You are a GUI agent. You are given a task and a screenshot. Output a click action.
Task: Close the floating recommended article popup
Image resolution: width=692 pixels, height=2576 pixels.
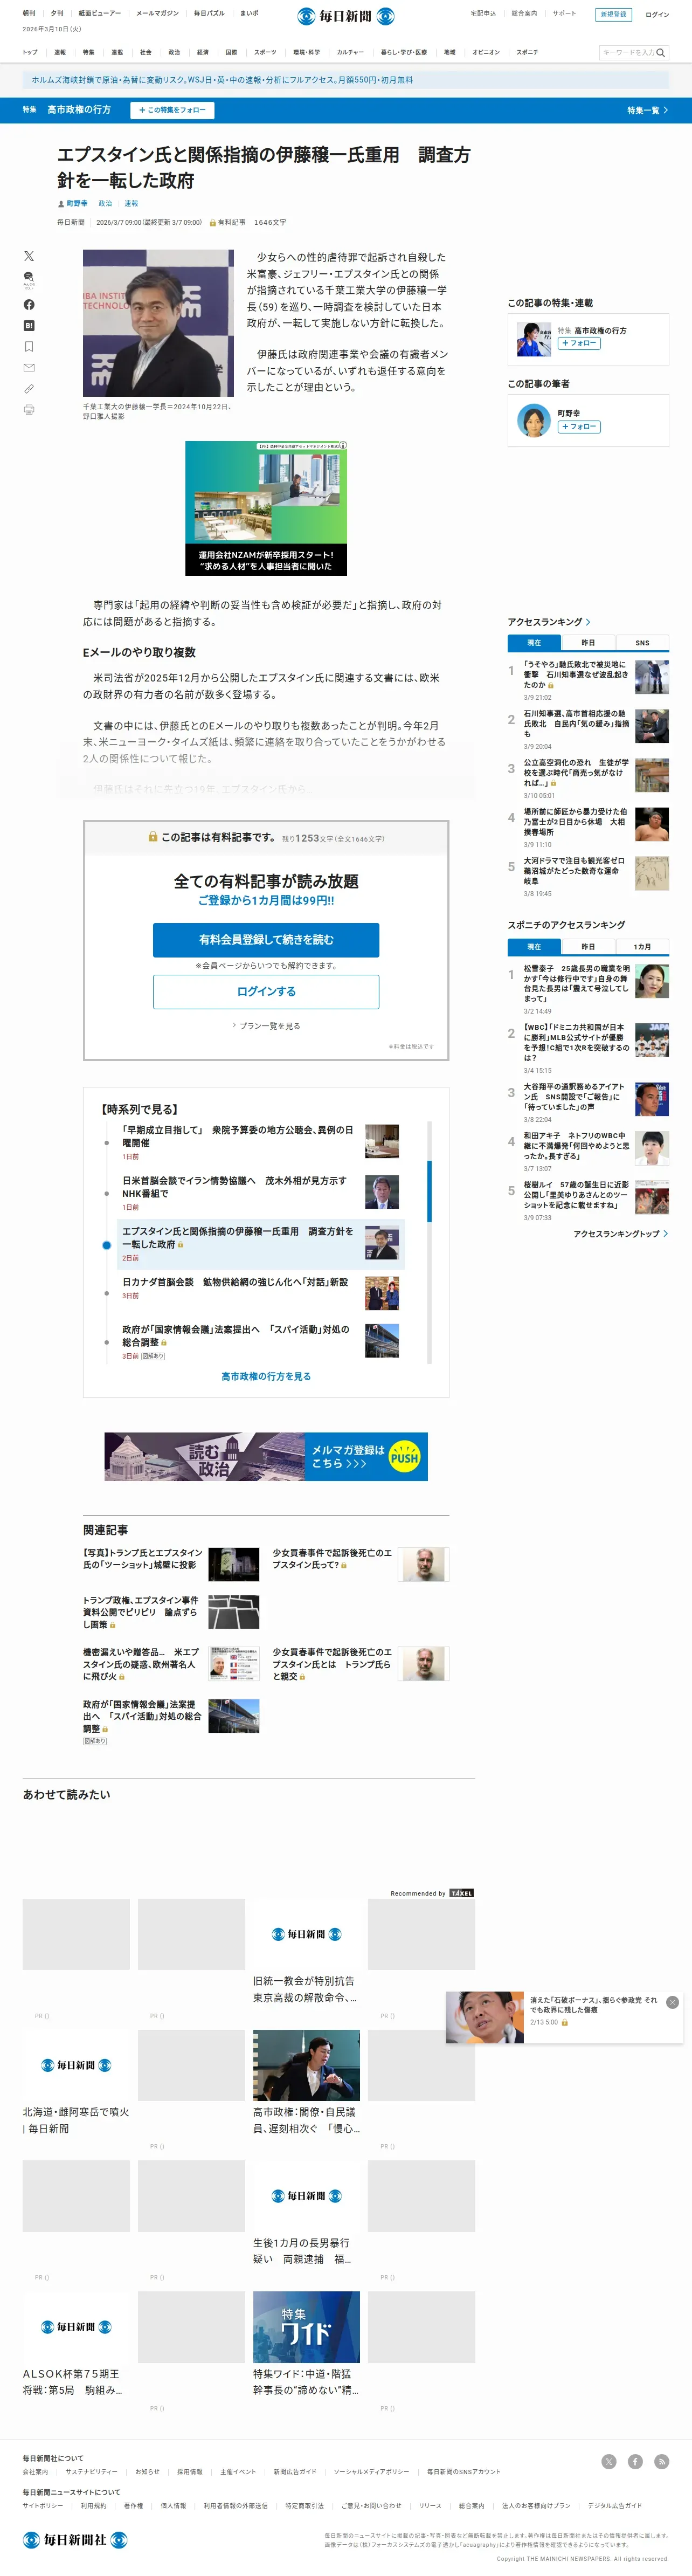click(x=672, y=2002)
